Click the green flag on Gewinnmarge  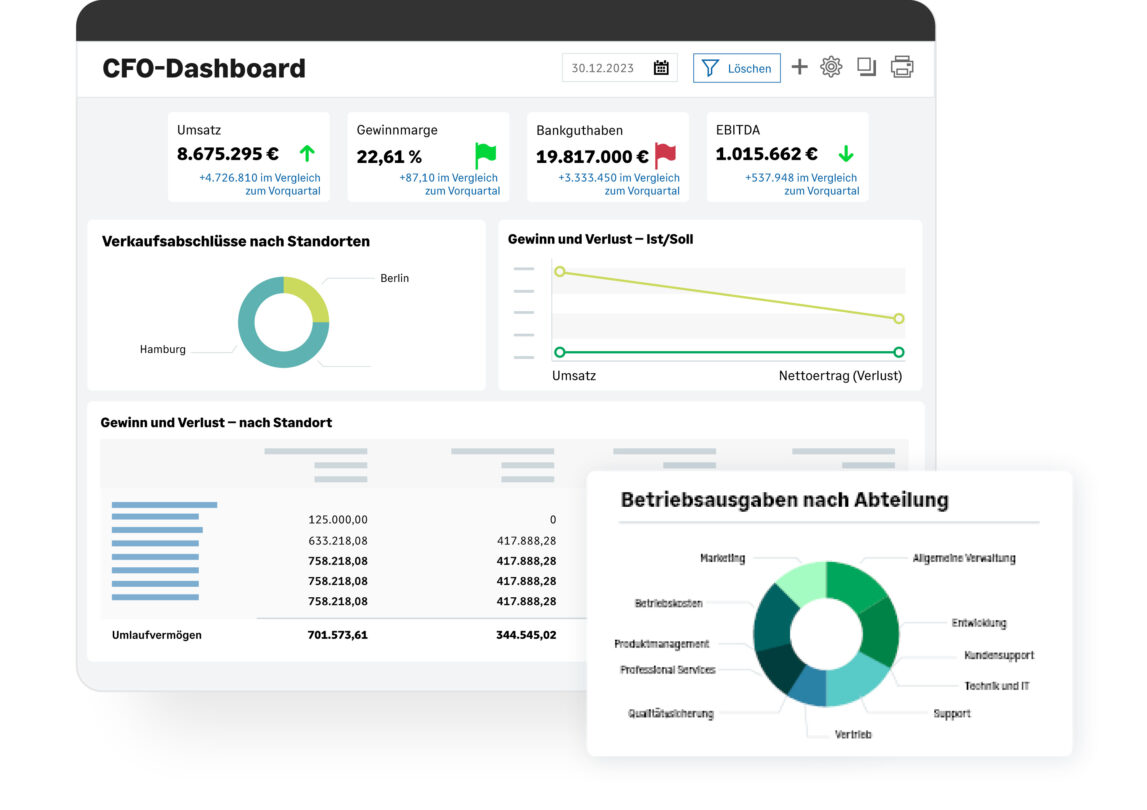[x=485, y=155]
